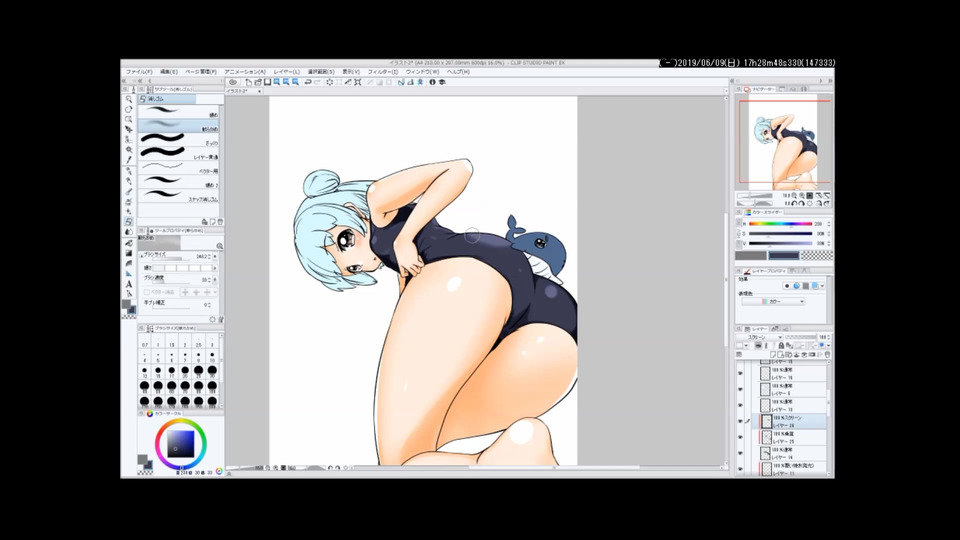This screenshot has height=540, width=960.
Task: Hide layer レイヤー 13 via eye icon
Action: [740, 405]
